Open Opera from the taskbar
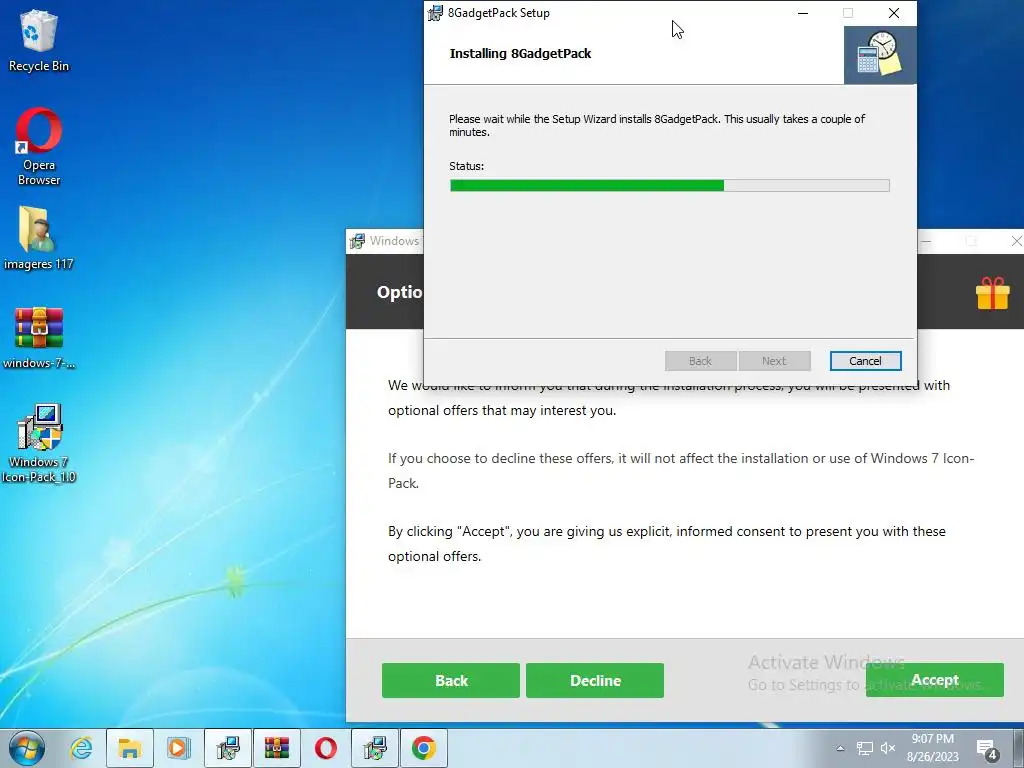Viewport: 1024px width, 768px height. (x=326, y=748)
